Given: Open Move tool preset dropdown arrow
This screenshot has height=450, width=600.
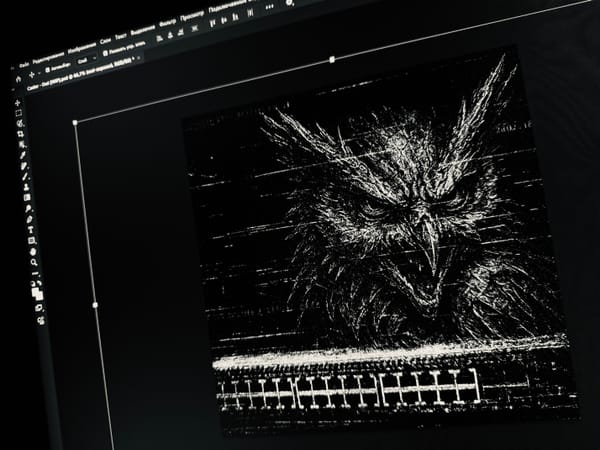Looking at the screenshot, I should (x=39, y=72).
